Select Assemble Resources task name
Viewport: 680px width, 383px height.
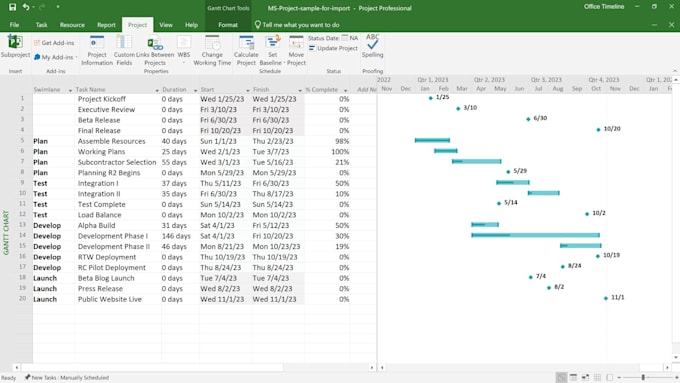click(x=111, y=141)
